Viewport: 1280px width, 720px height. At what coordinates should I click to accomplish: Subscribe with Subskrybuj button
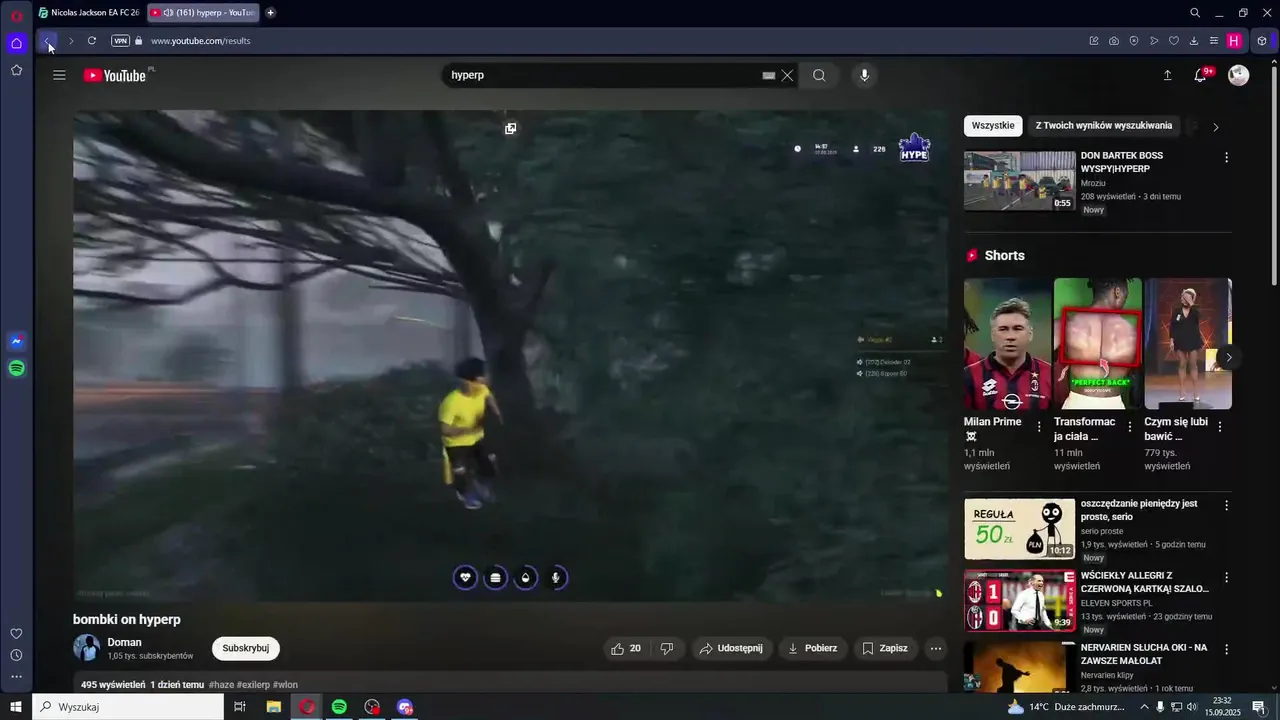tap(246, 648)
